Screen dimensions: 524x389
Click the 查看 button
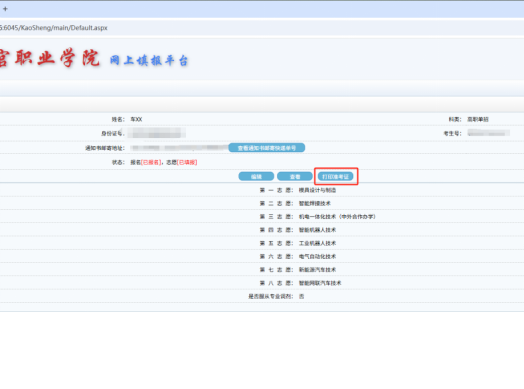point(295,176)
